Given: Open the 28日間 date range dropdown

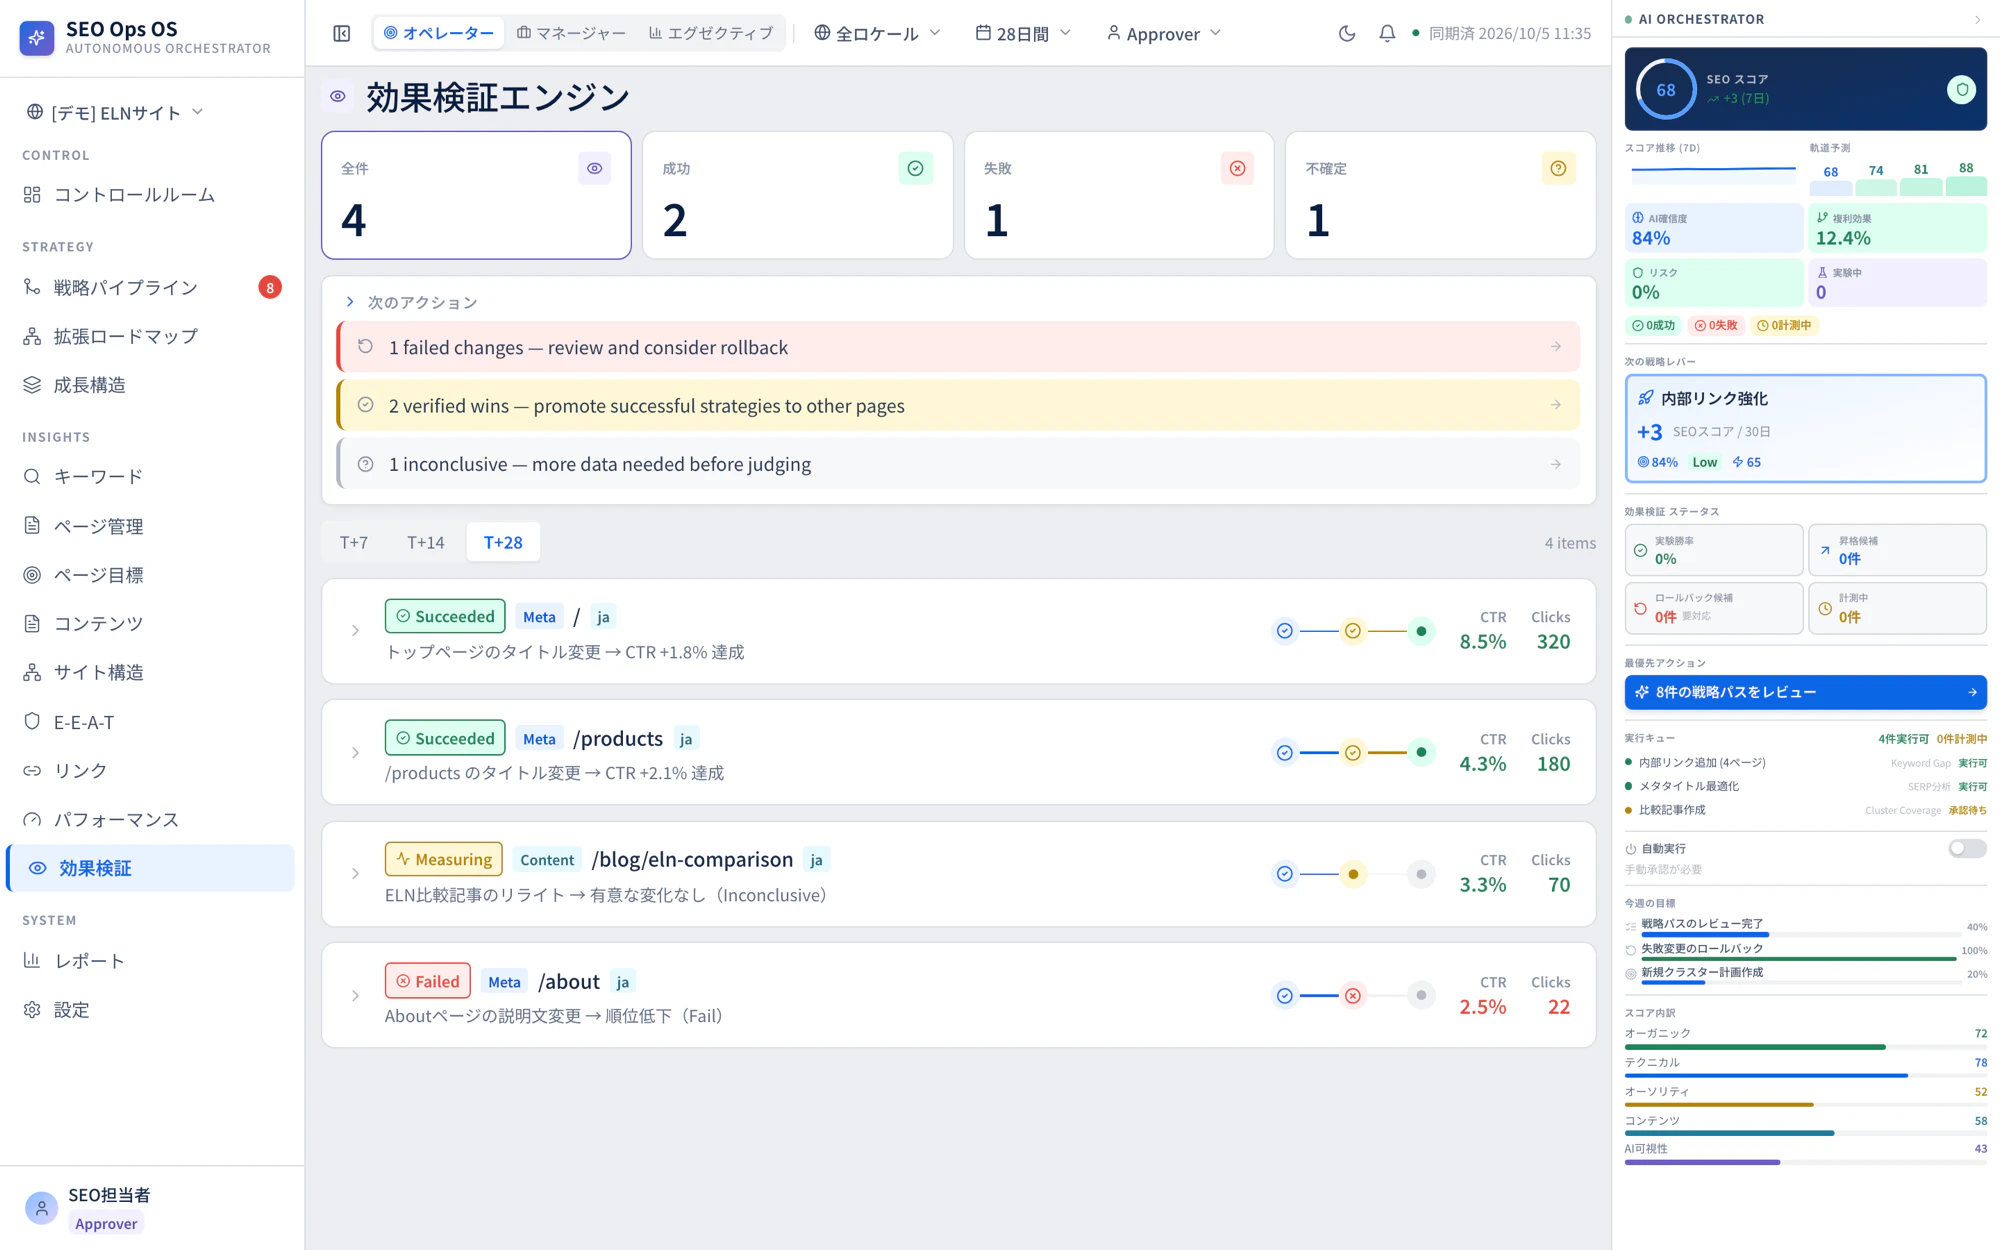Looking at the screenshot, I should pyautogui.click(x=1024, y=33).
